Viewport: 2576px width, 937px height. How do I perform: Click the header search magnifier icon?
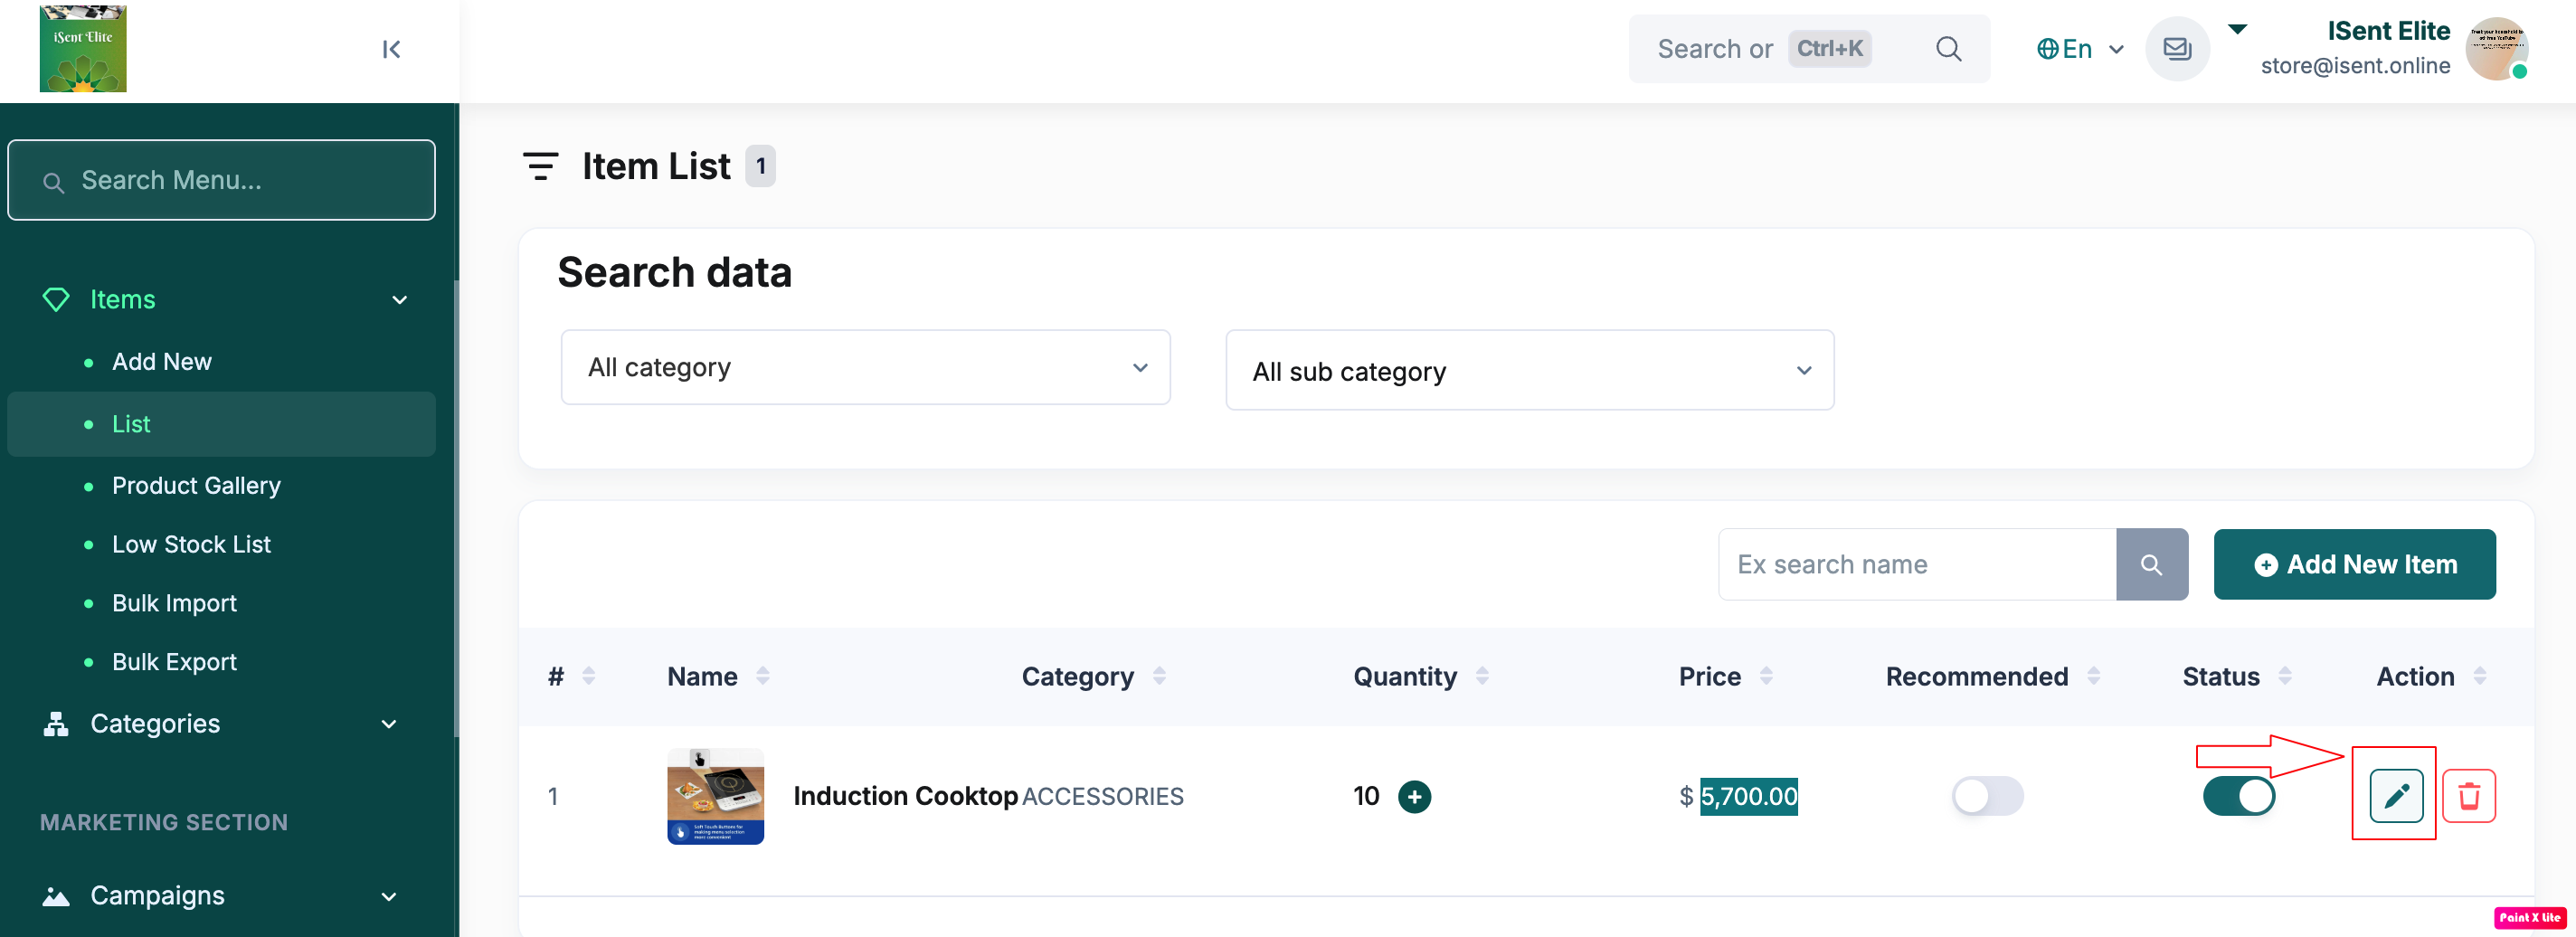pos(1947,49)
